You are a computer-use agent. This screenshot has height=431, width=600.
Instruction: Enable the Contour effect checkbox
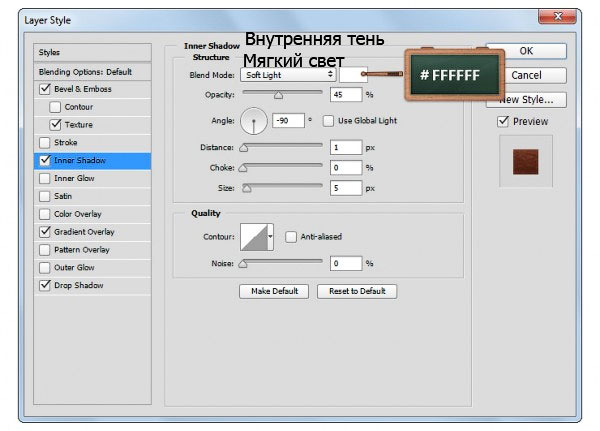click(x=55, y=107)
